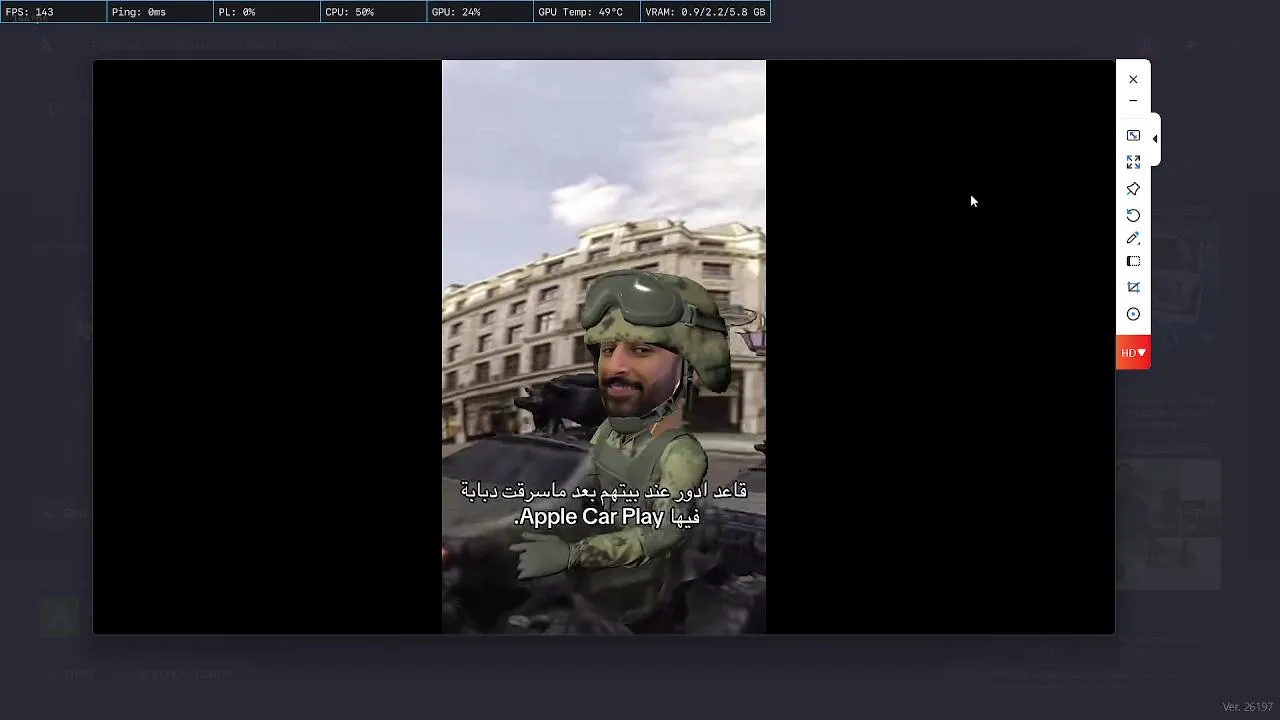
Task: Minimize the viewer using the dash icon
Action: (x=1133, y=101)
